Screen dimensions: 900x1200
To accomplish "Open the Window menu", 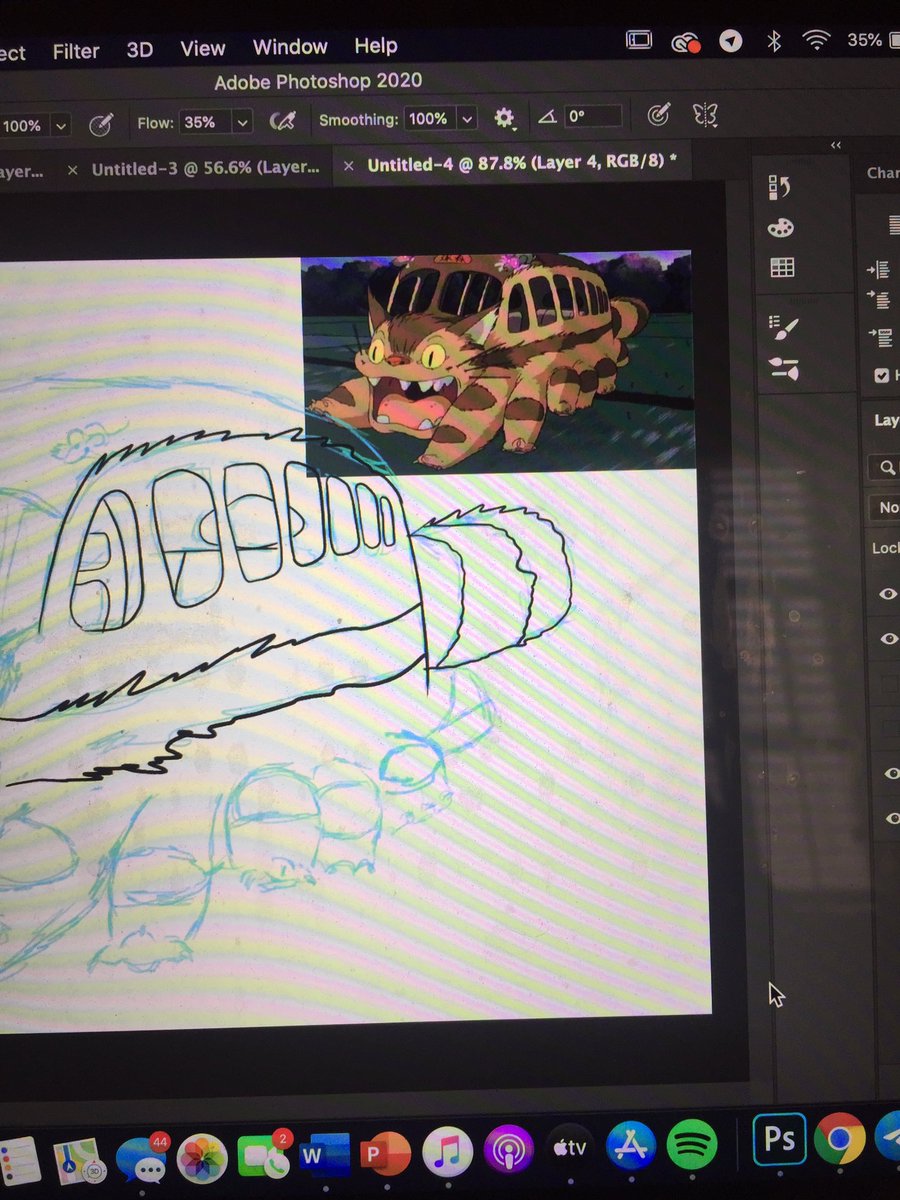I will (290, 47).
